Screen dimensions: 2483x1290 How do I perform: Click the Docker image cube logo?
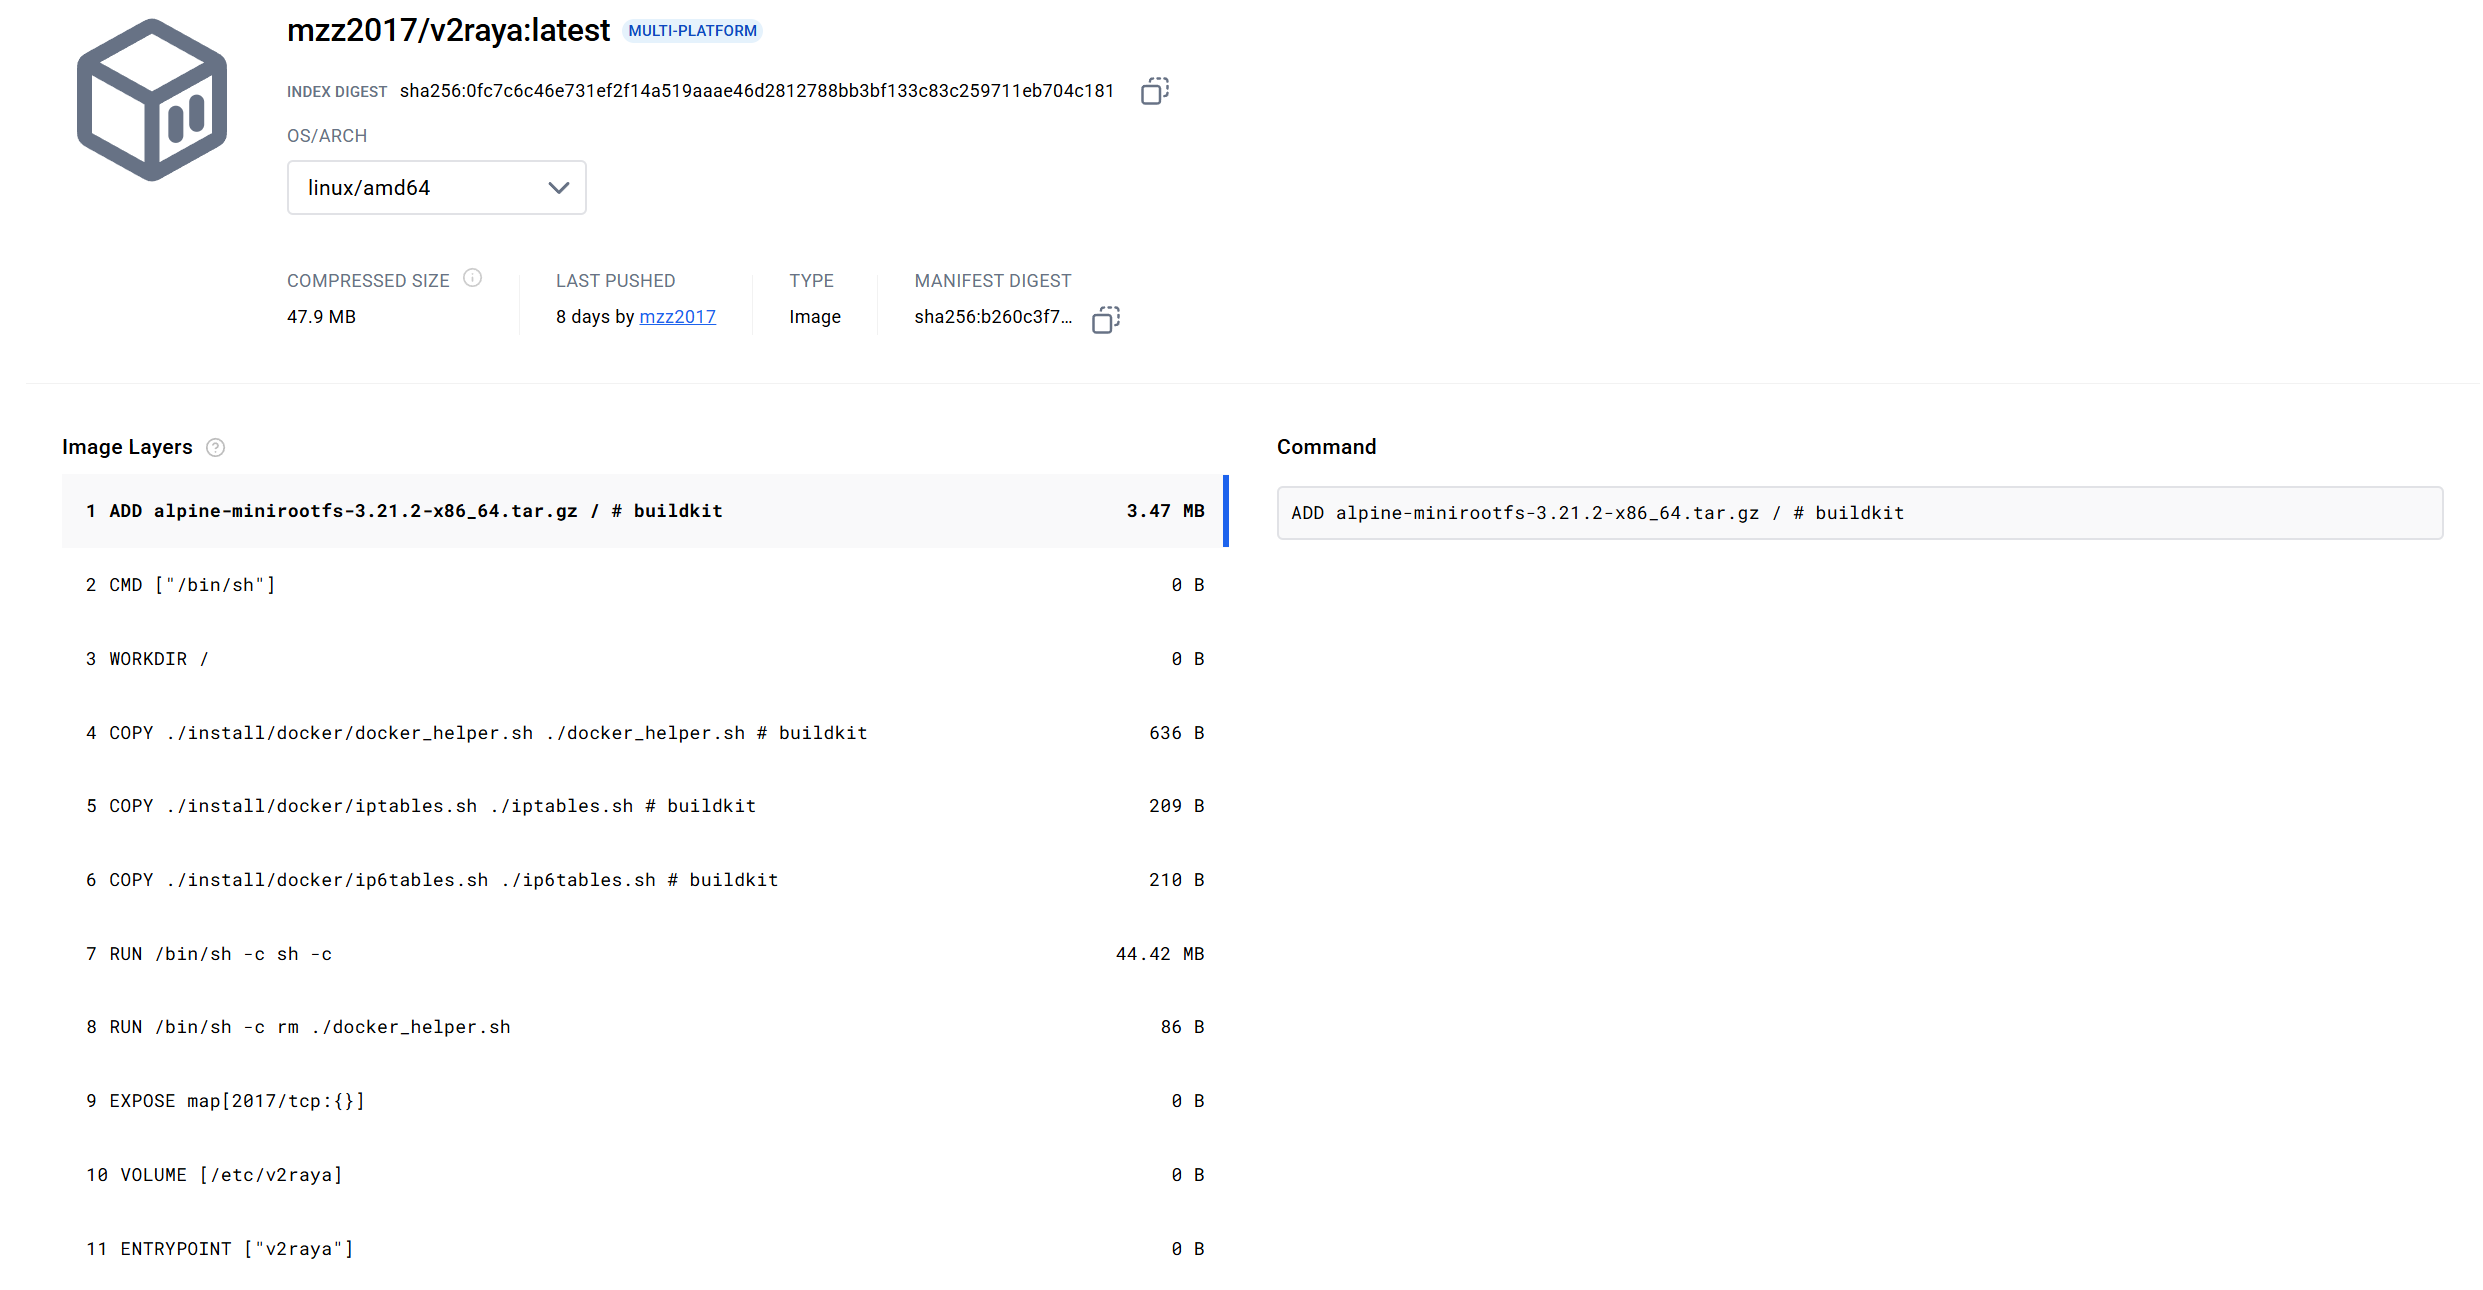(x=152, y=100)
